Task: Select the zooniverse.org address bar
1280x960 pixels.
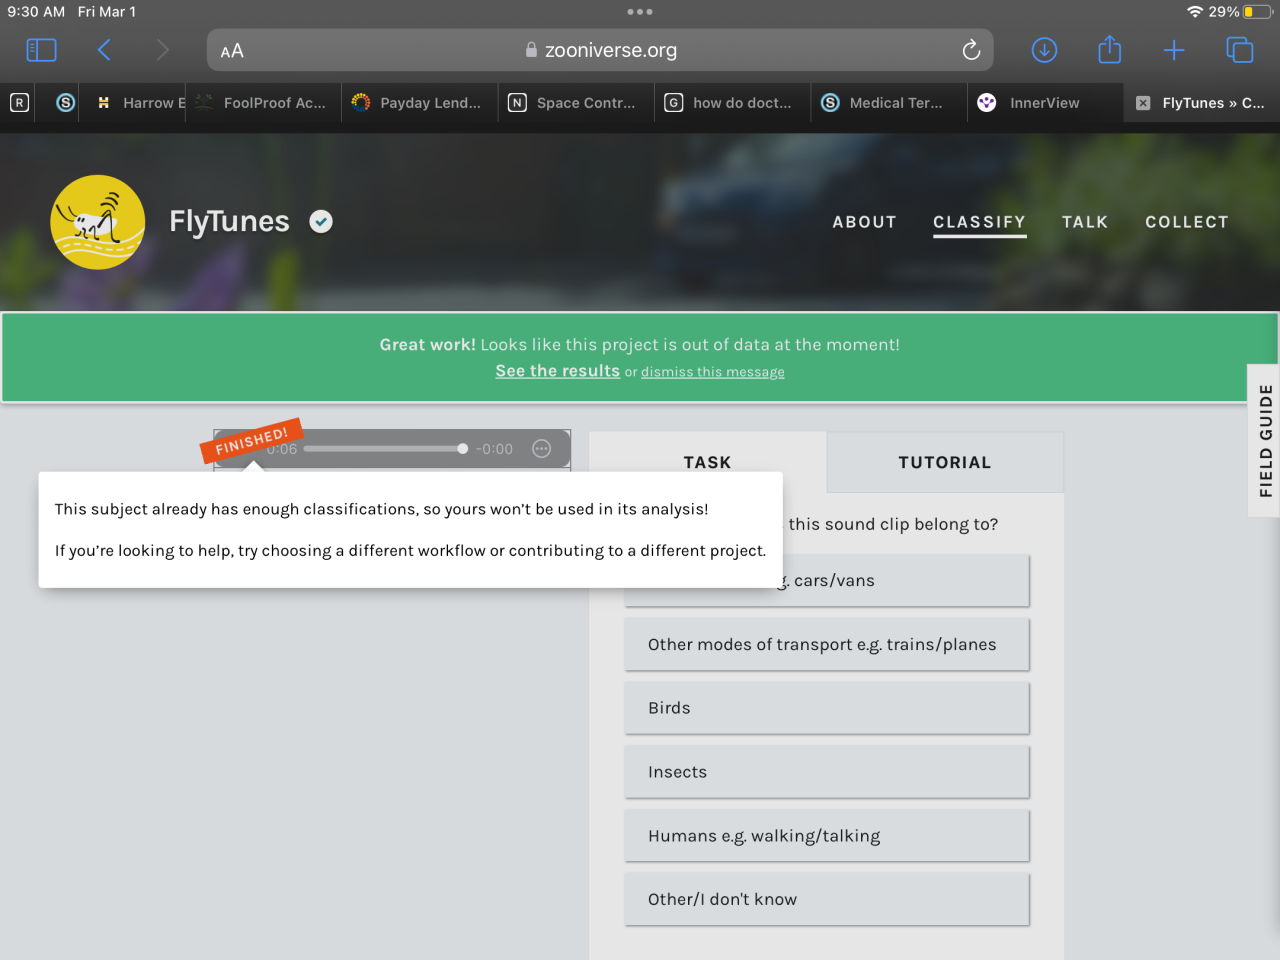Action: click(x=600, y=50)
